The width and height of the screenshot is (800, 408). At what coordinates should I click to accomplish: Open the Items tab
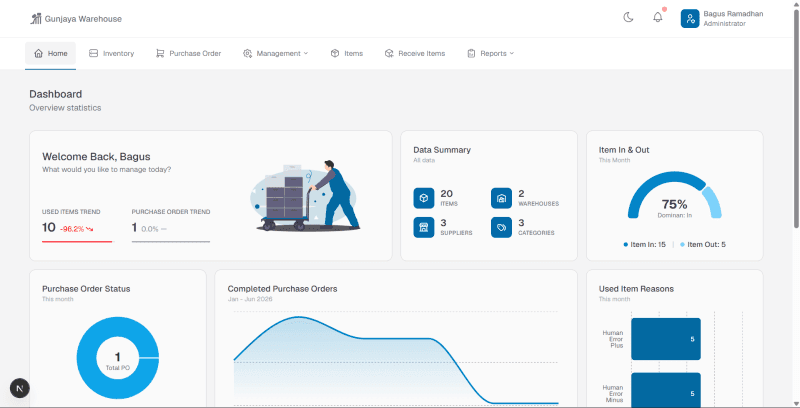(x=346, y=54)
